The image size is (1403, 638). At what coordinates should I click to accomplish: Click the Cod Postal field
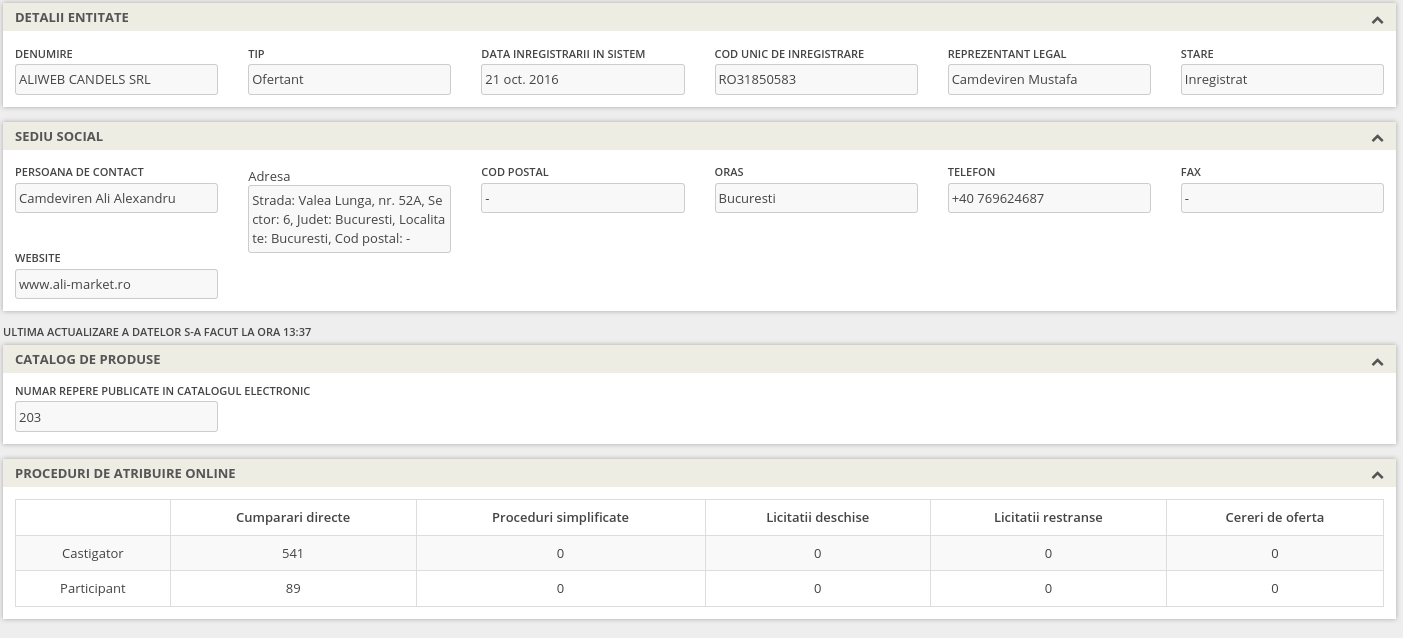[x=583, y=198]
